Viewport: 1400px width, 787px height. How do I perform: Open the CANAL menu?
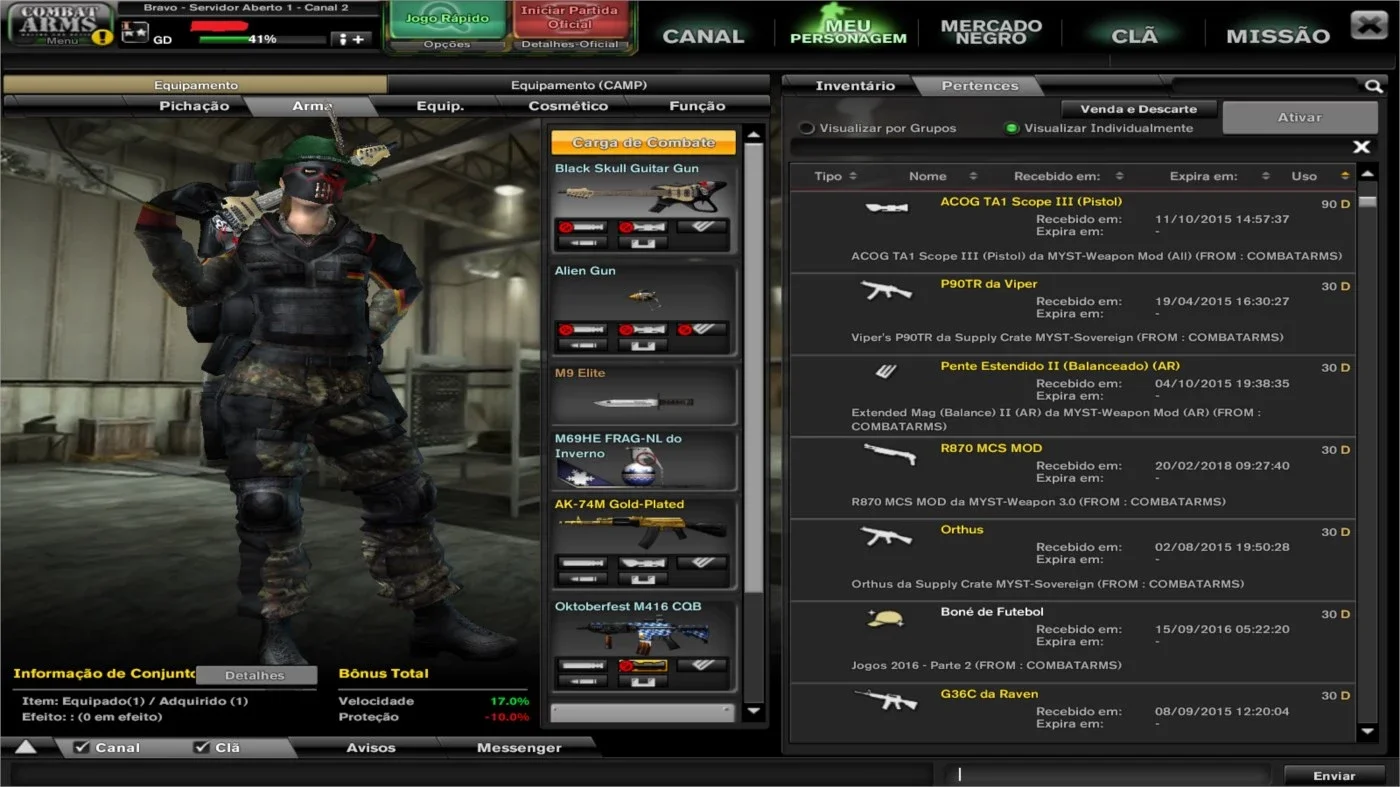click(703, 36)
